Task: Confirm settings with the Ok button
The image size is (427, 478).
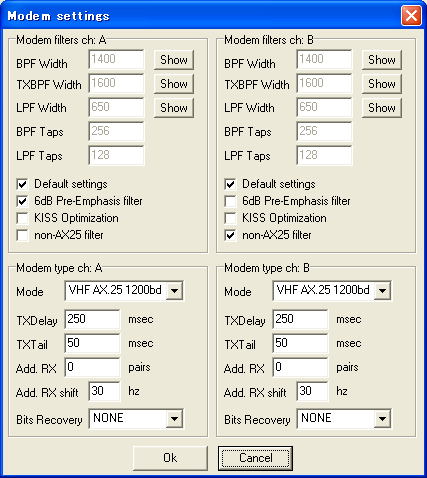Action: pyautogui.click(x=170, y=458)
